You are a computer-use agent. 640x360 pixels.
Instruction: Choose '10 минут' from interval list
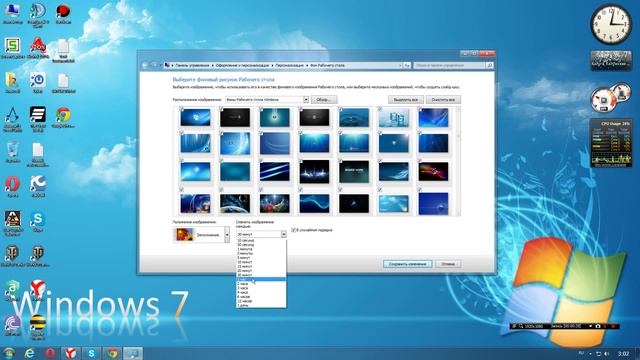click(x=261, y=262)
